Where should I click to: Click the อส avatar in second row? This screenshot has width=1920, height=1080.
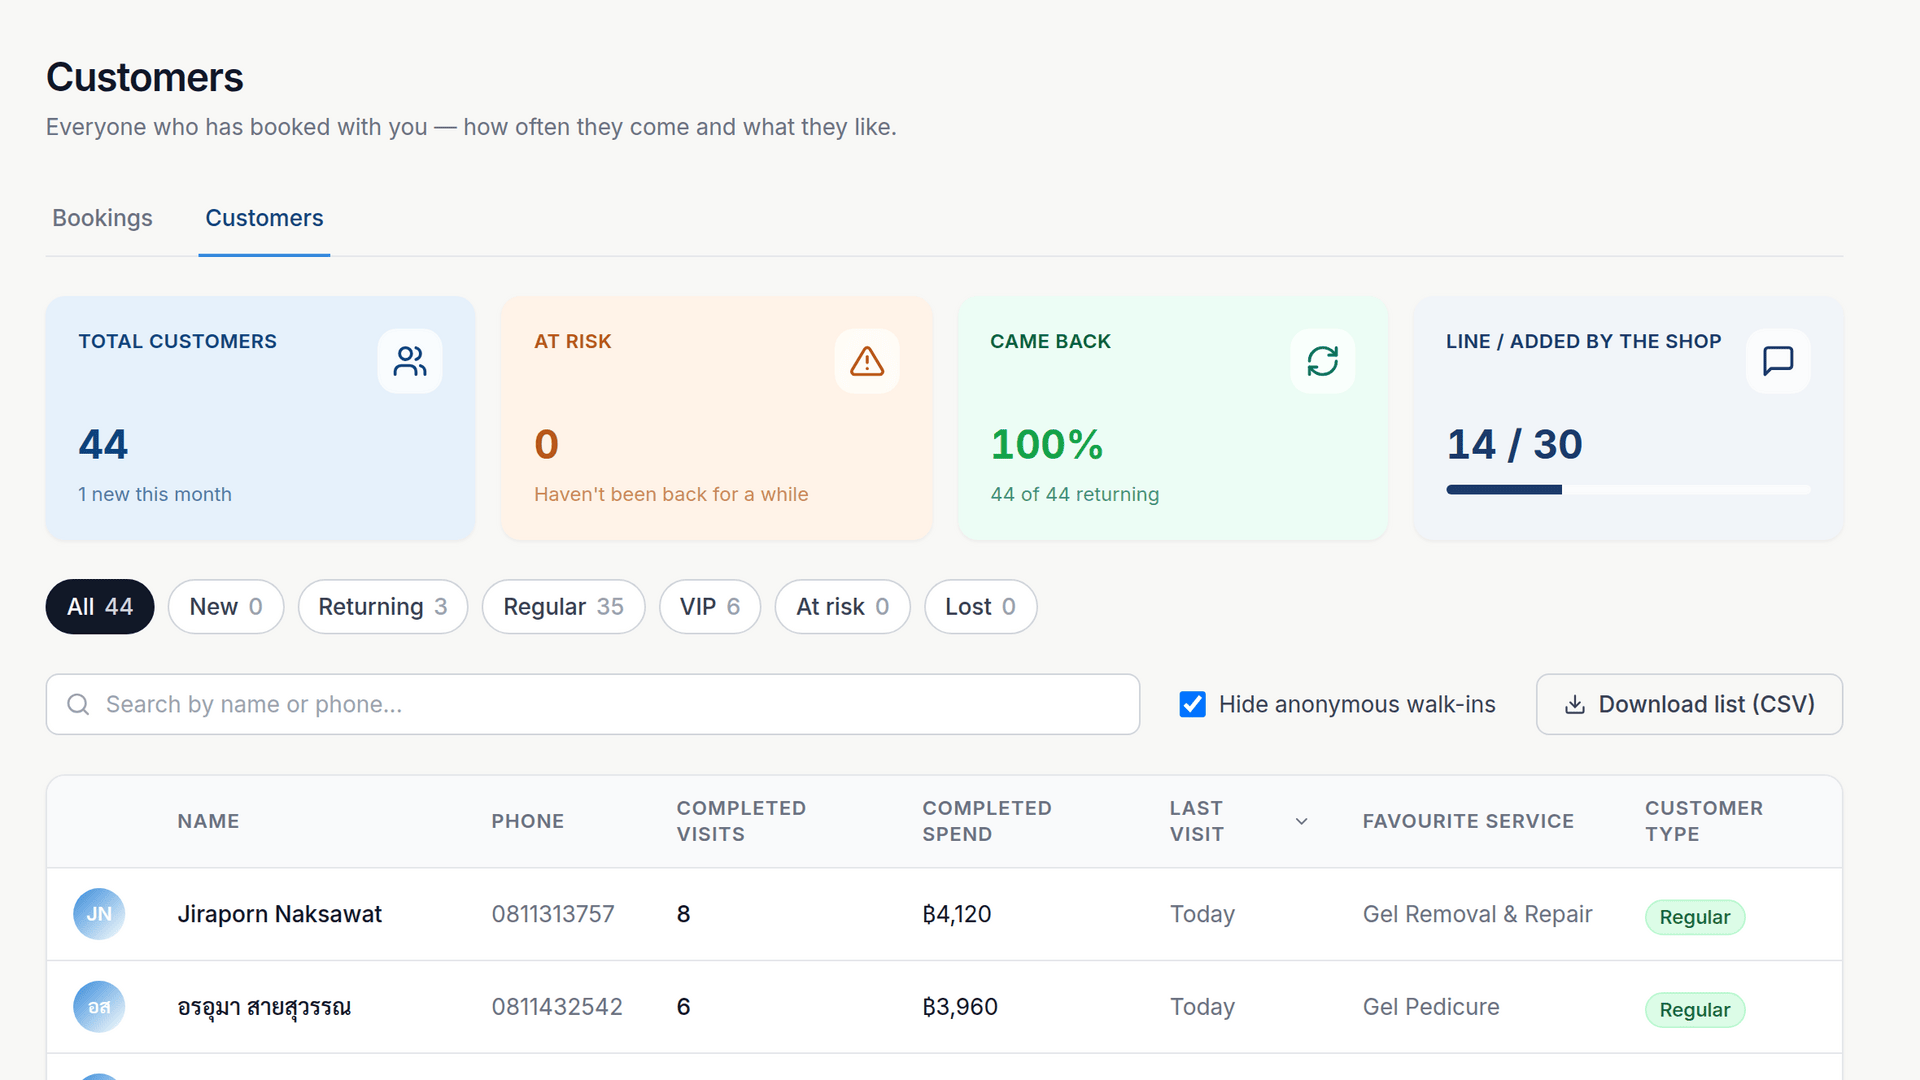coord(99,1007)
